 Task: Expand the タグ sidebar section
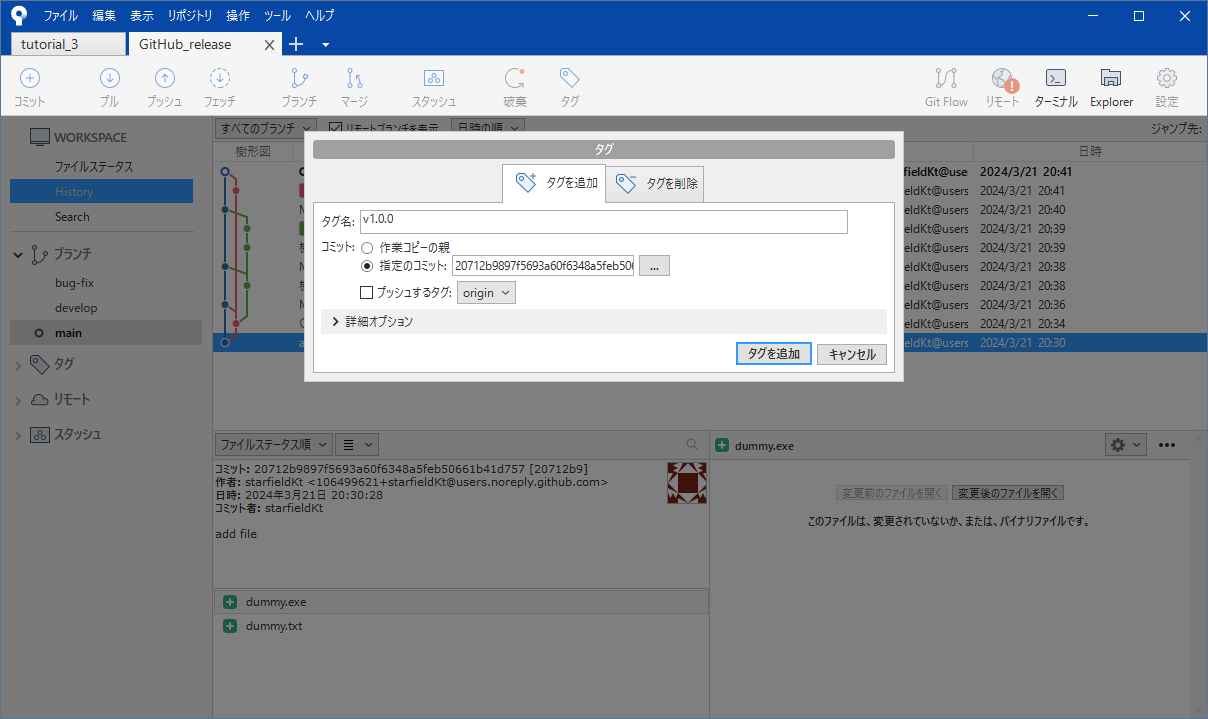tap(18, 365)
